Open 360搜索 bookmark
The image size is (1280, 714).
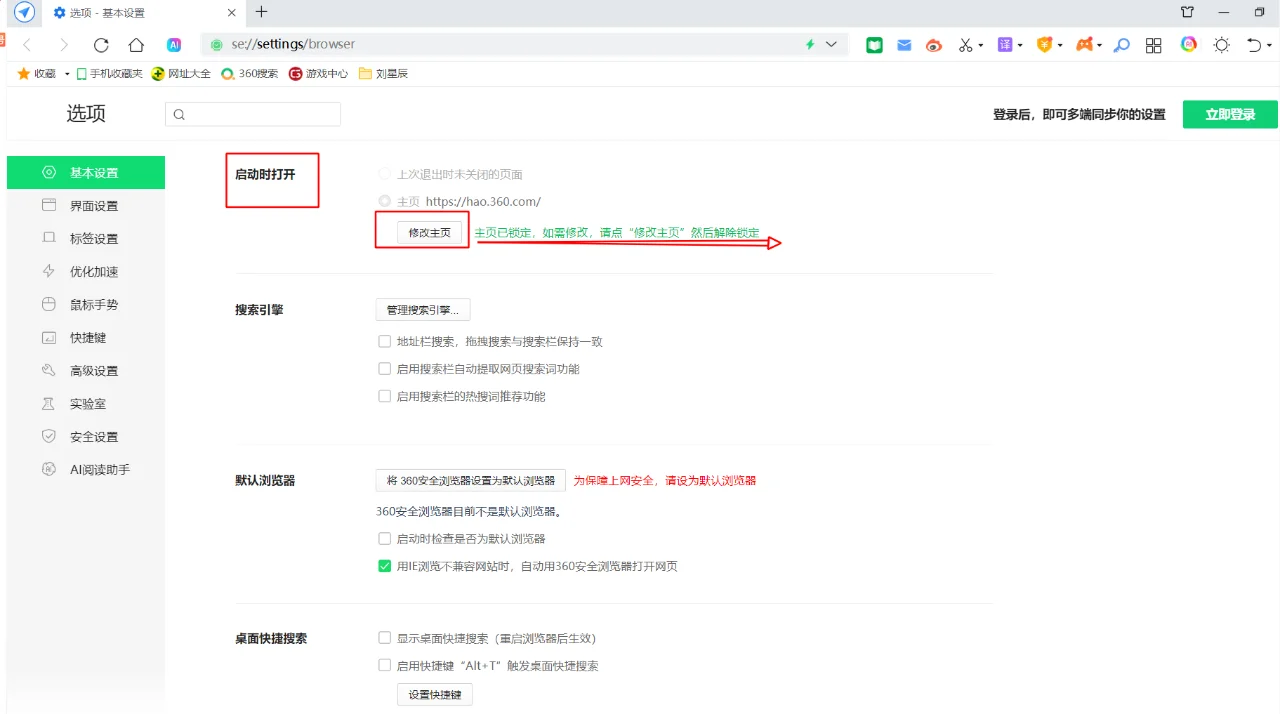tap(250, 74)
